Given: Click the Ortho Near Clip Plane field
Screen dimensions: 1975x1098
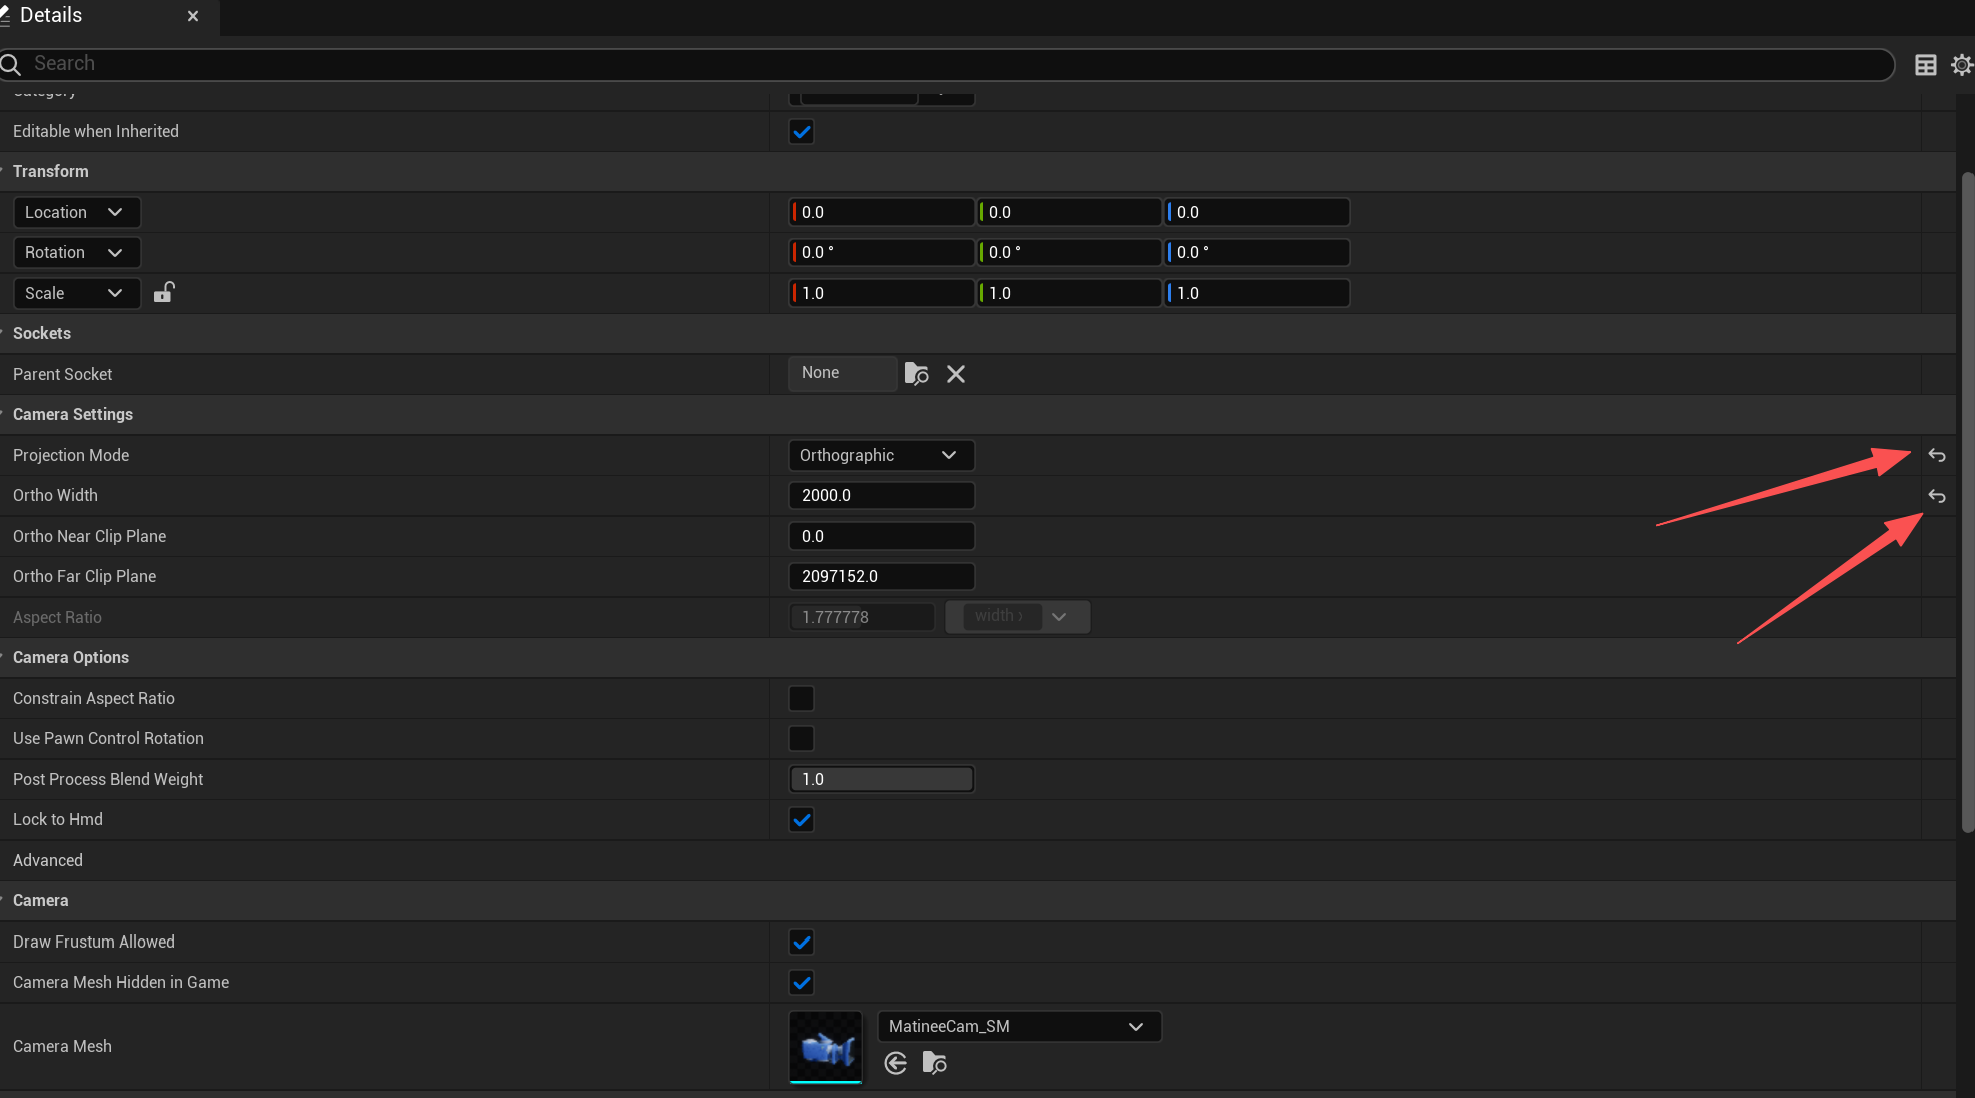Looking at the screenshot, I should point(881,536).
